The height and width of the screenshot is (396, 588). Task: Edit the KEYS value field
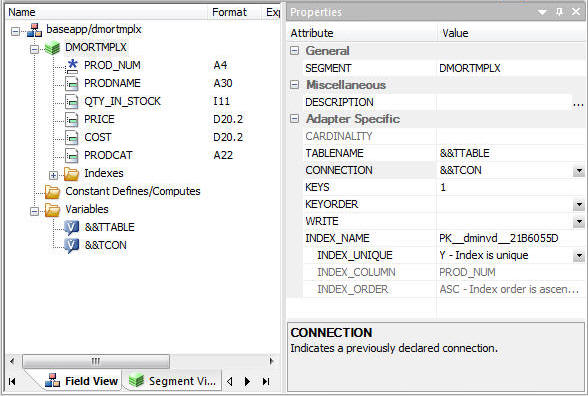point(510,187)
